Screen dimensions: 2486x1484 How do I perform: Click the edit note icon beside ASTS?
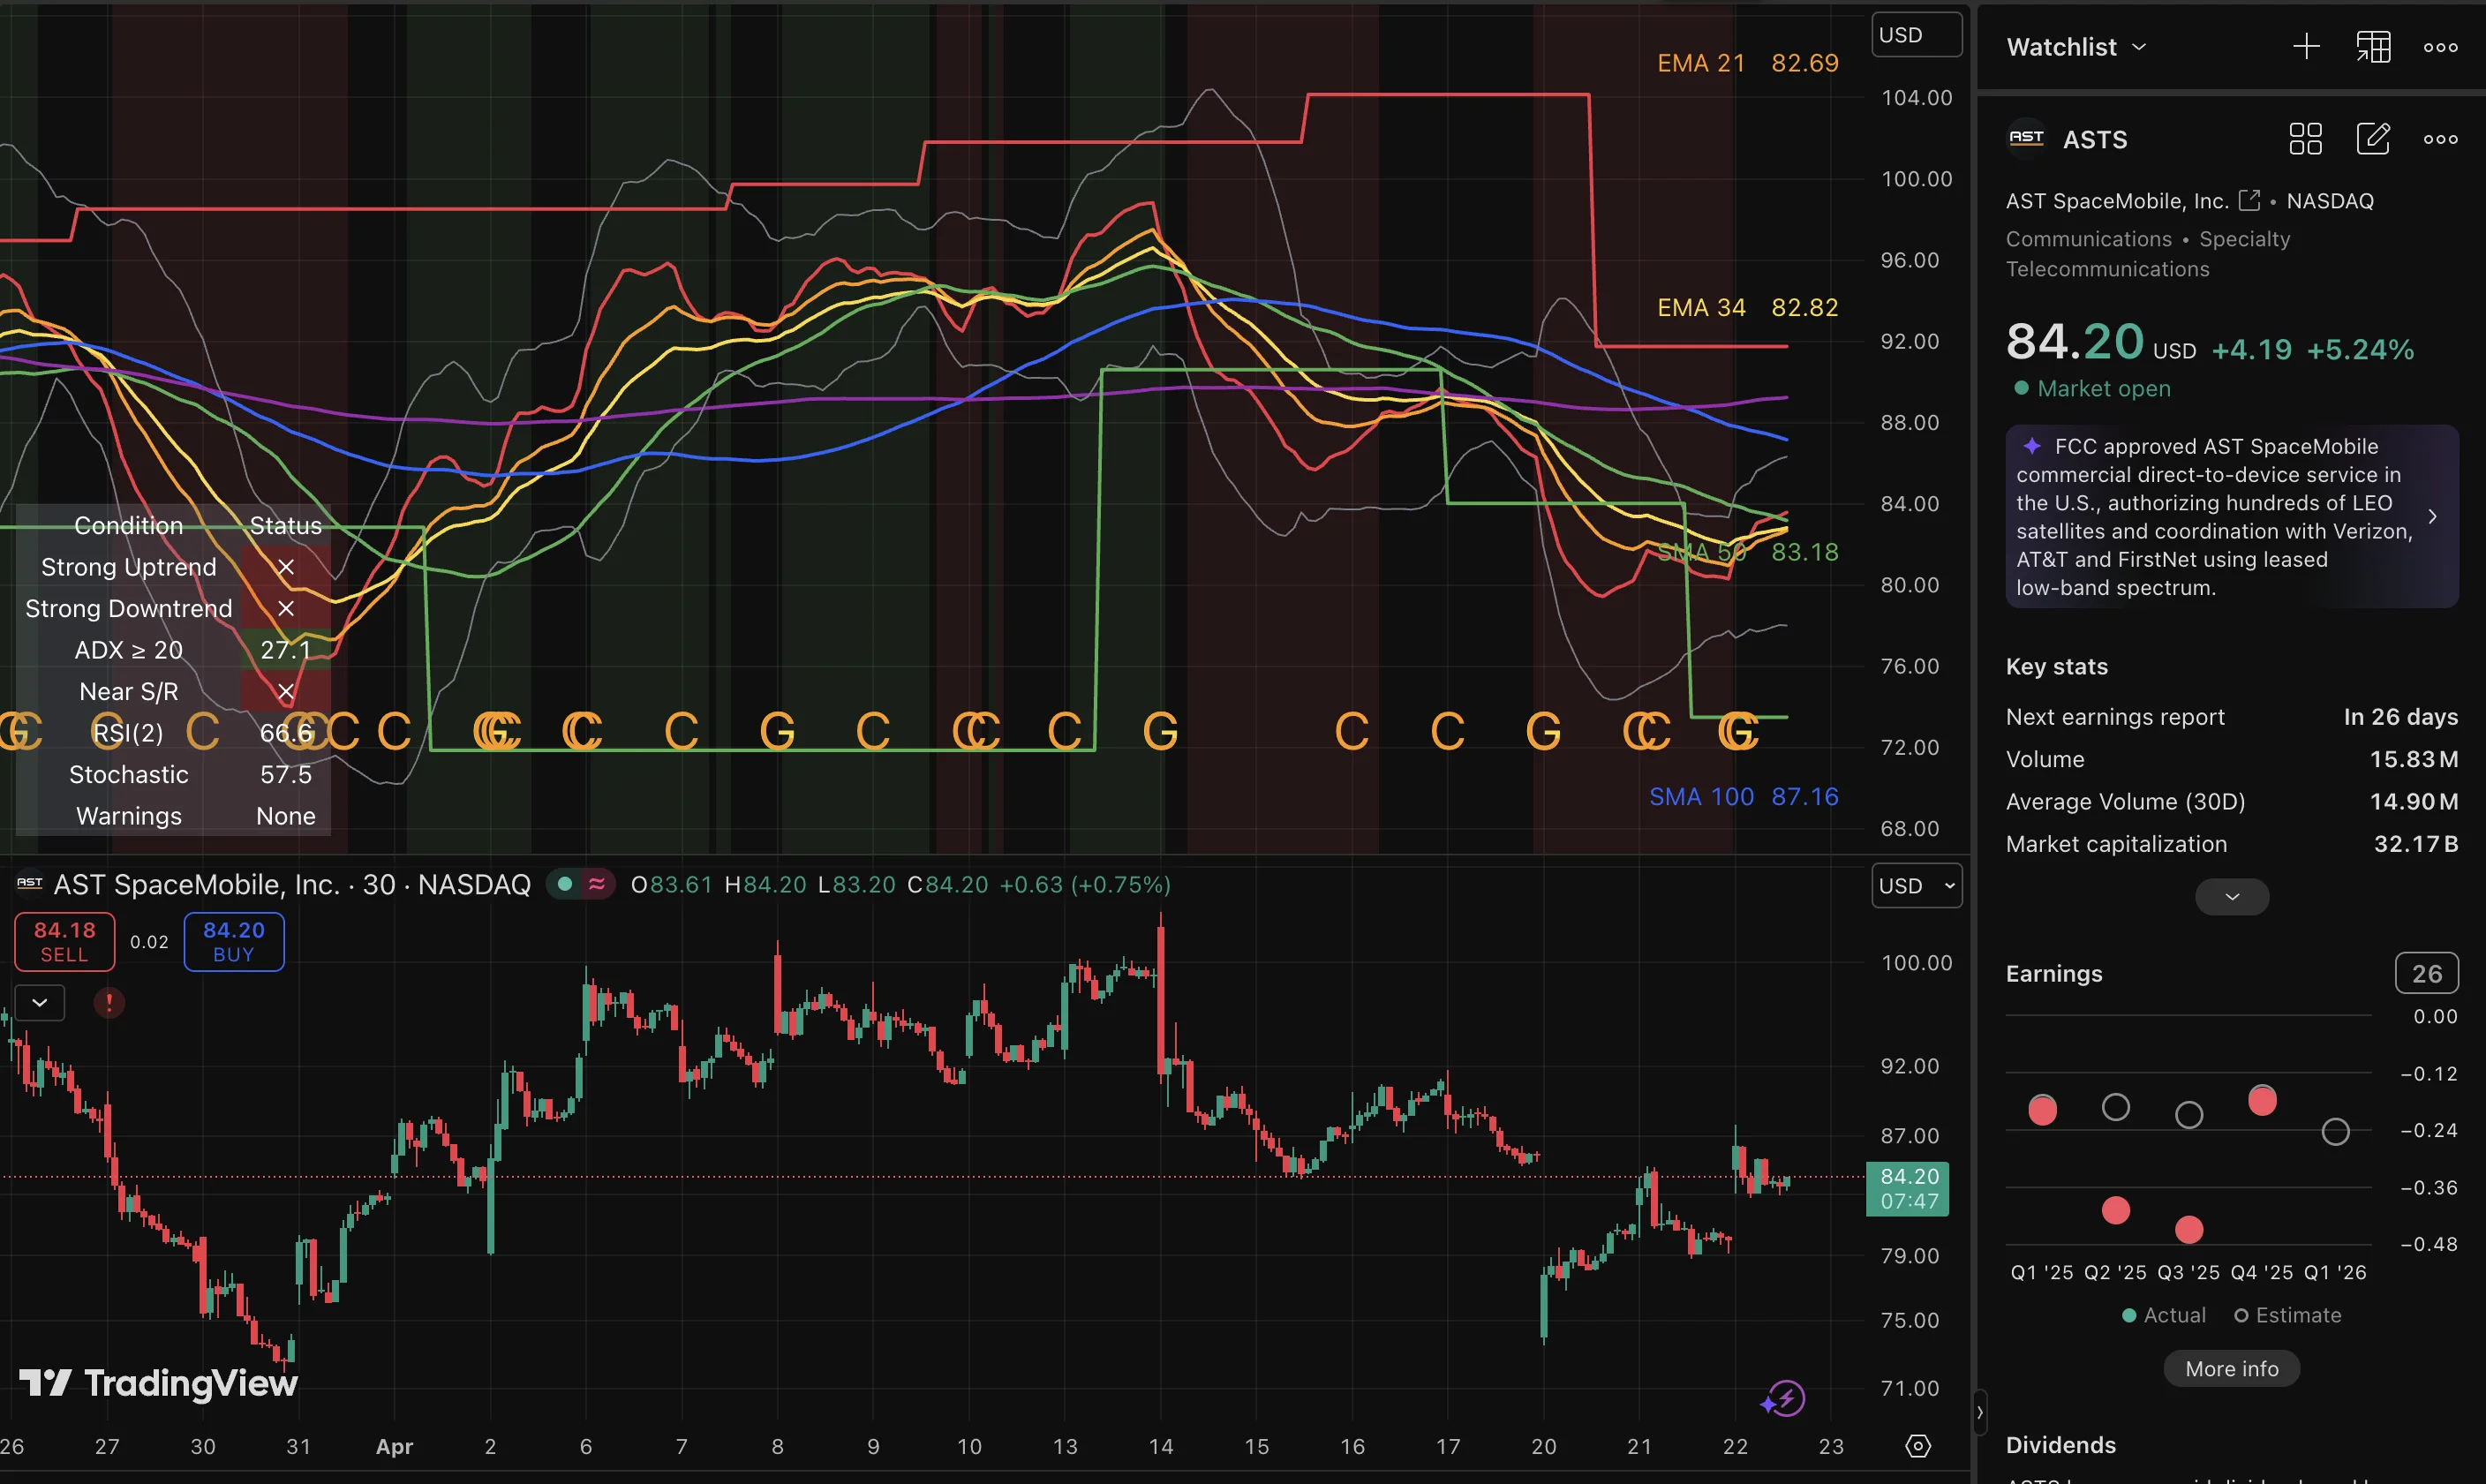(x=2372, y=139)
